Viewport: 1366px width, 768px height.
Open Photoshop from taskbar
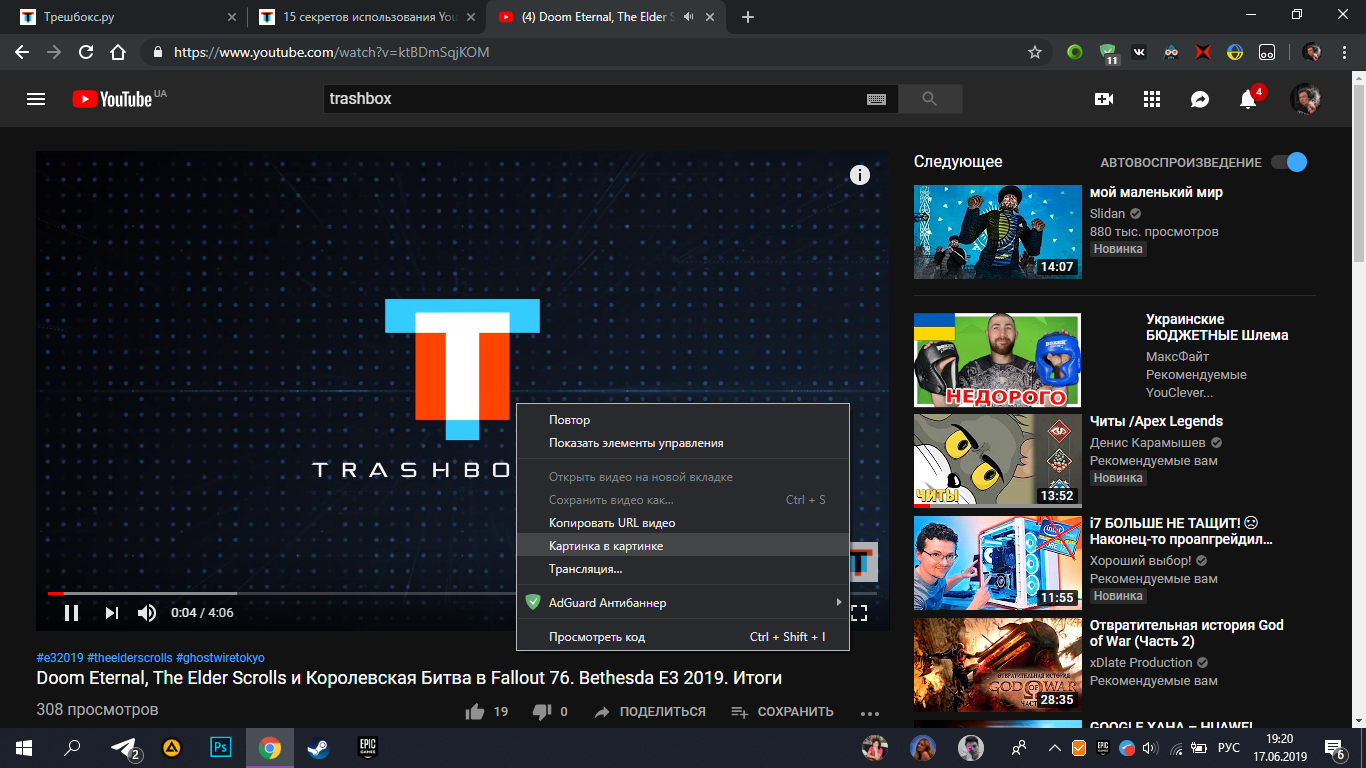(221, 747)
